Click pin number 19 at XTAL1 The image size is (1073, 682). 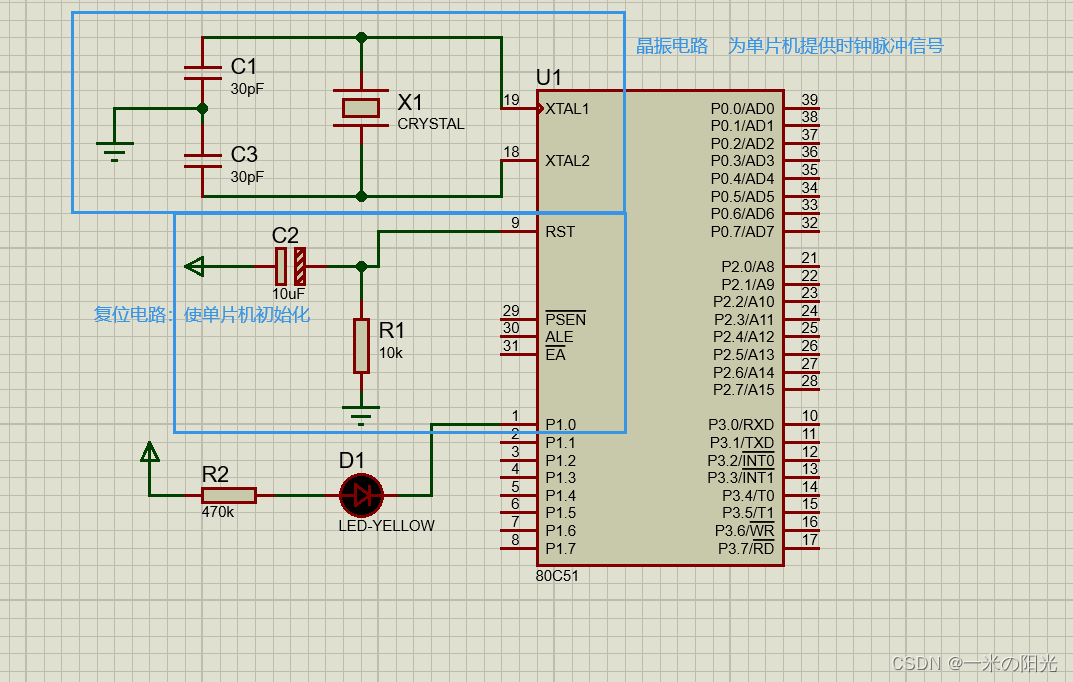(x=511, y=100)
